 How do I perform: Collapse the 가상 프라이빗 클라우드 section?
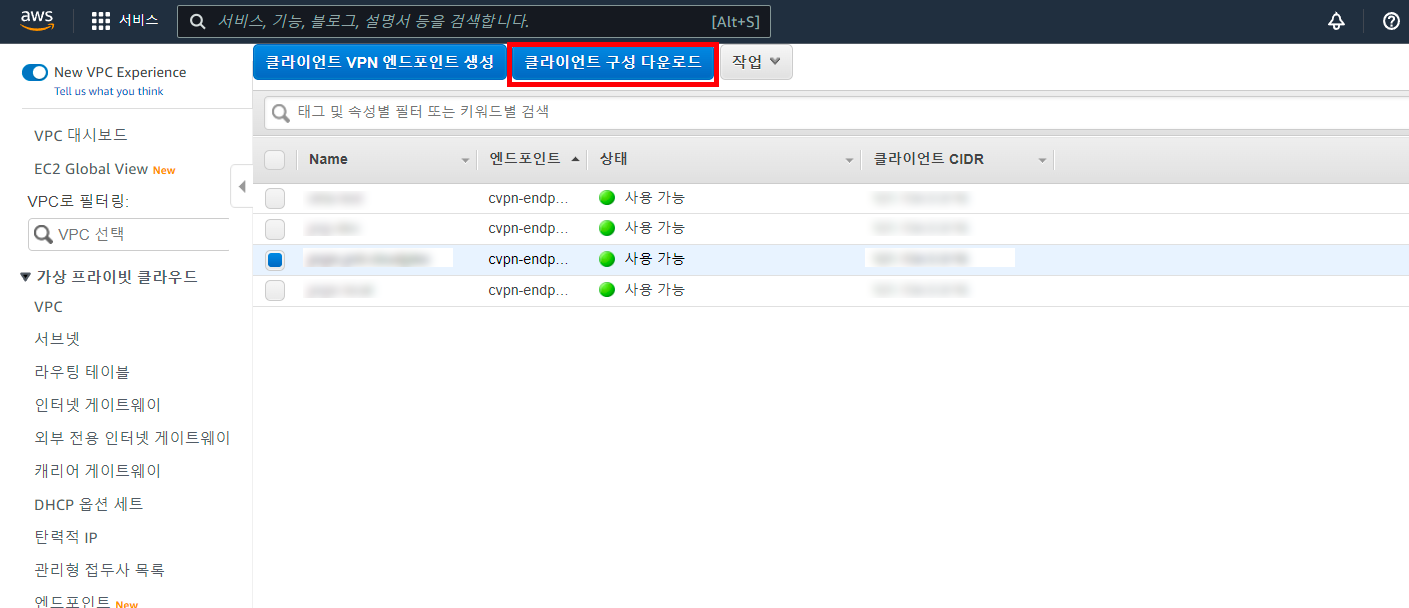pos(25,277)
